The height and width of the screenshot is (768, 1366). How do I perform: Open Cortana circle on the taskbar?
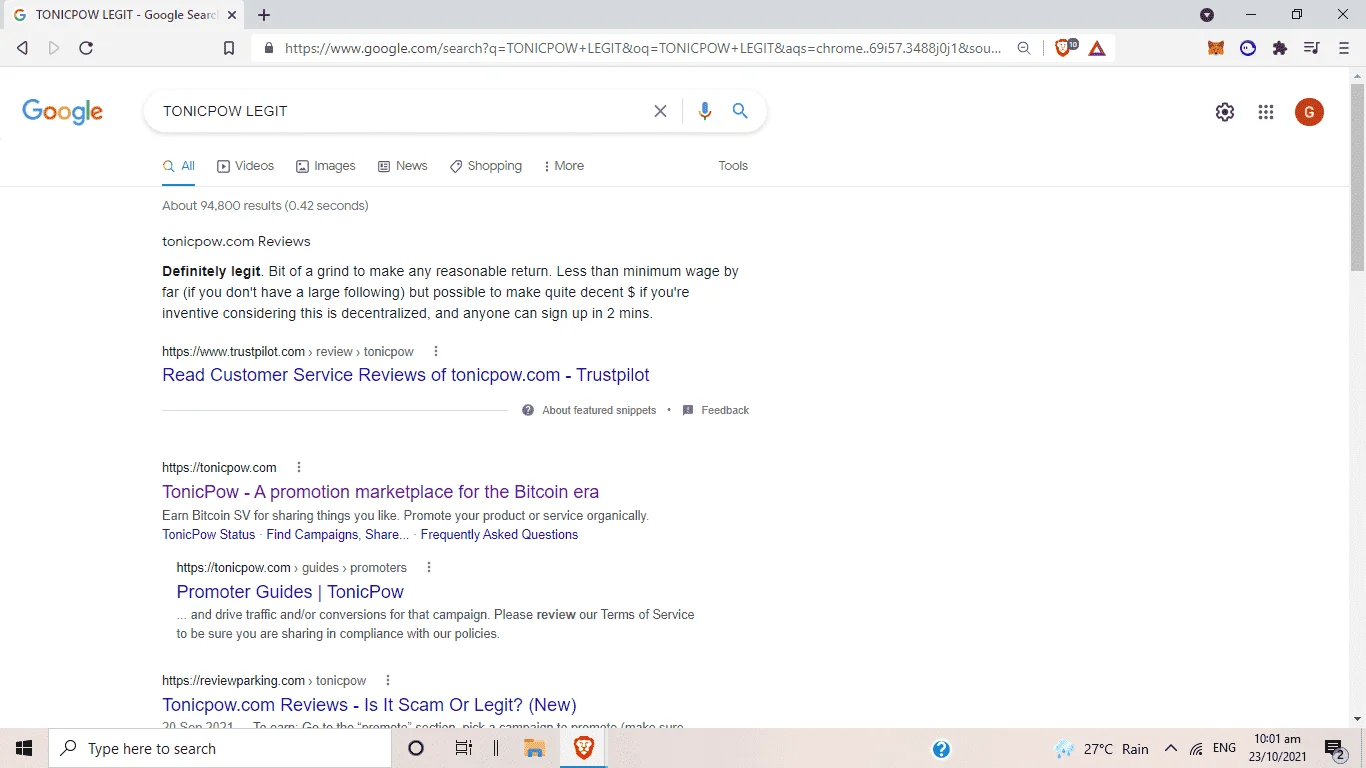[x=416, y=748]
